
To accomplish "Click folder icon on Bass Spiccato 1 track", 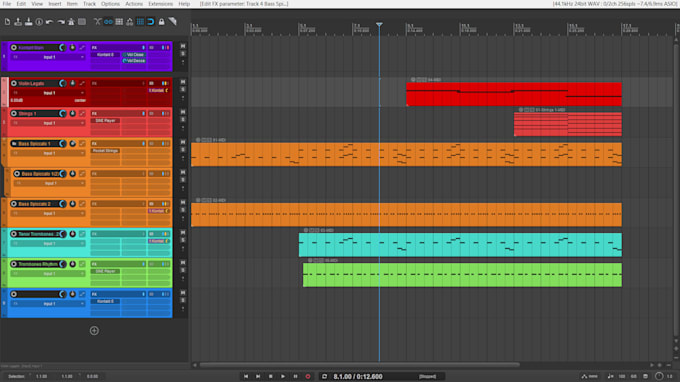I will 14,144.
